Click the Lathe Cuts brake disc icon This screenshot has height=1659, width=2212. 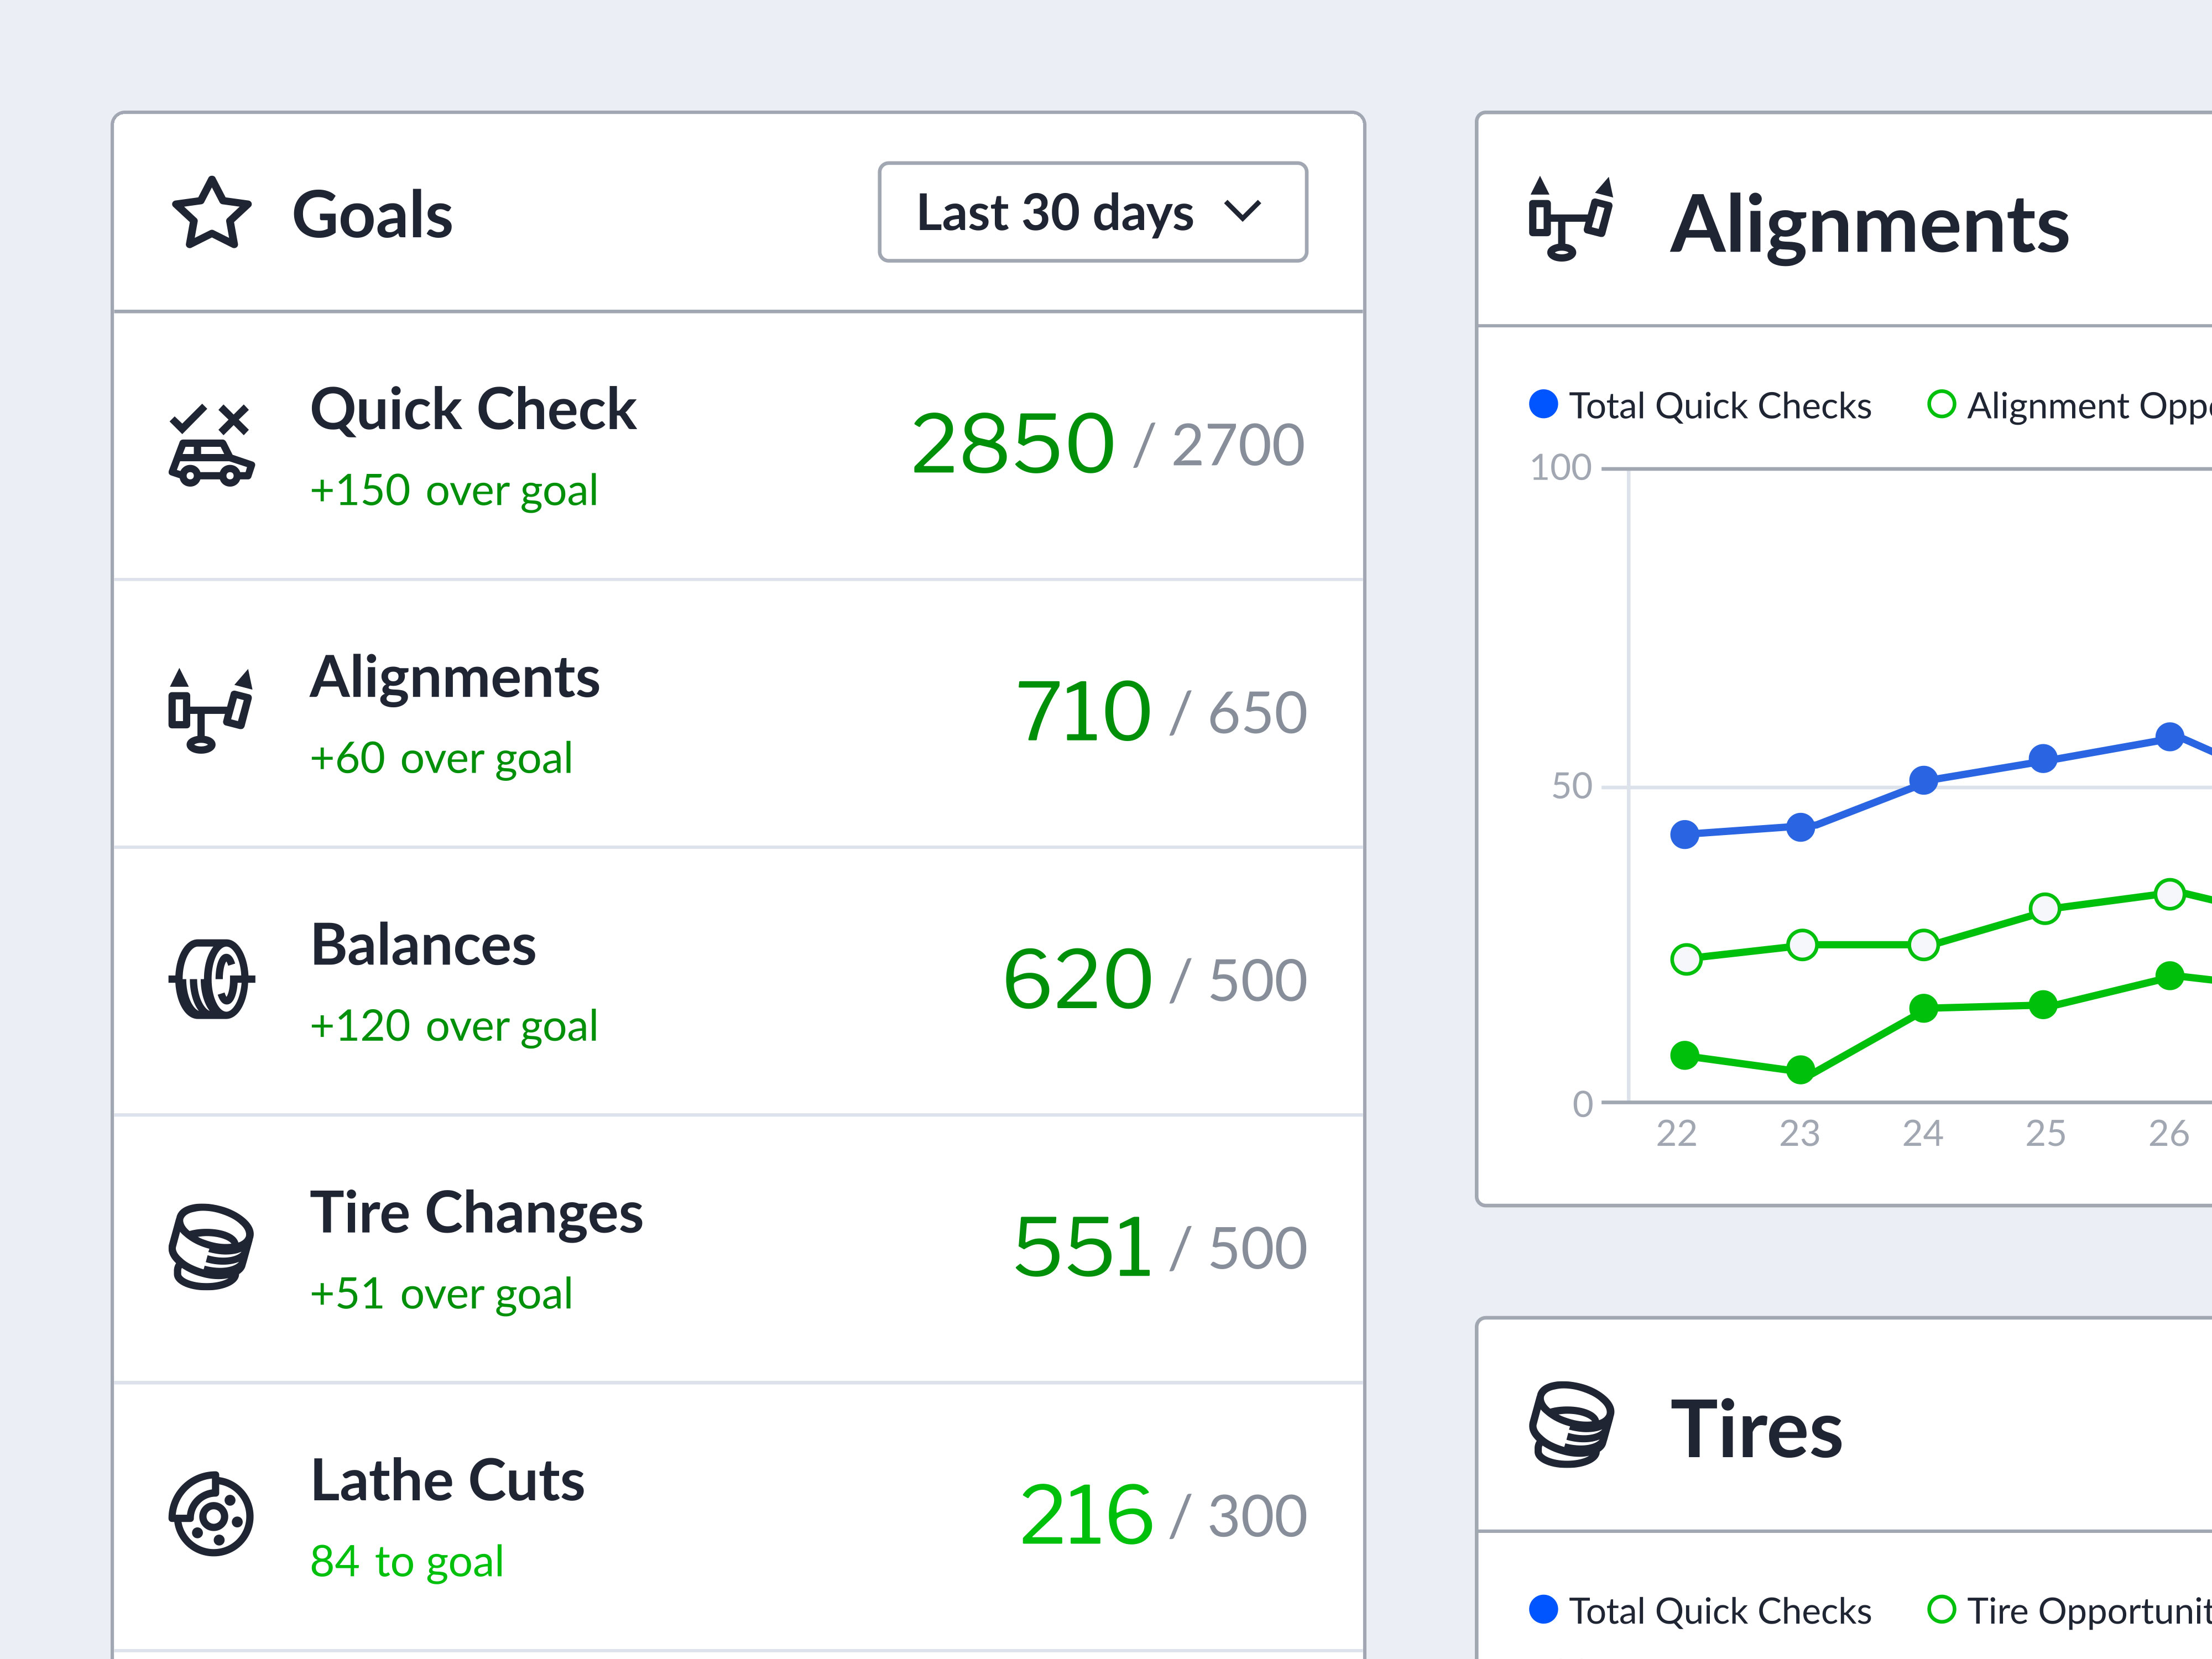[211, 1514]
